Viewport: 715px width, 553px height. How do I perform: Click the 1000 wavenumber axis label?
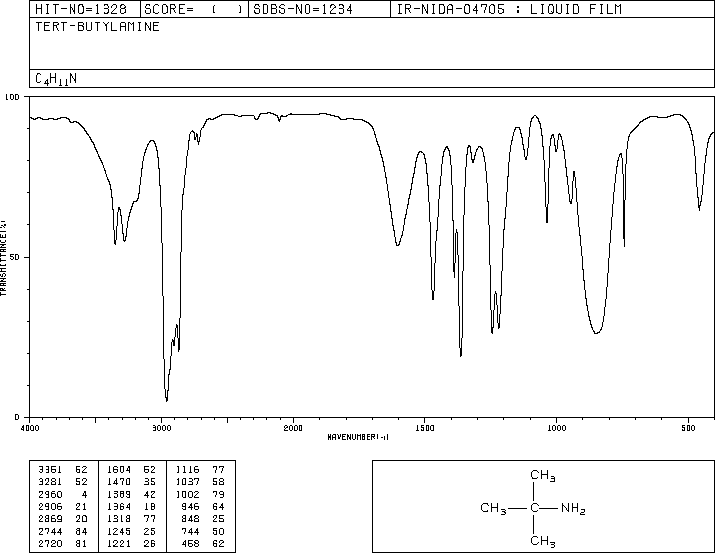click(556, 428)
